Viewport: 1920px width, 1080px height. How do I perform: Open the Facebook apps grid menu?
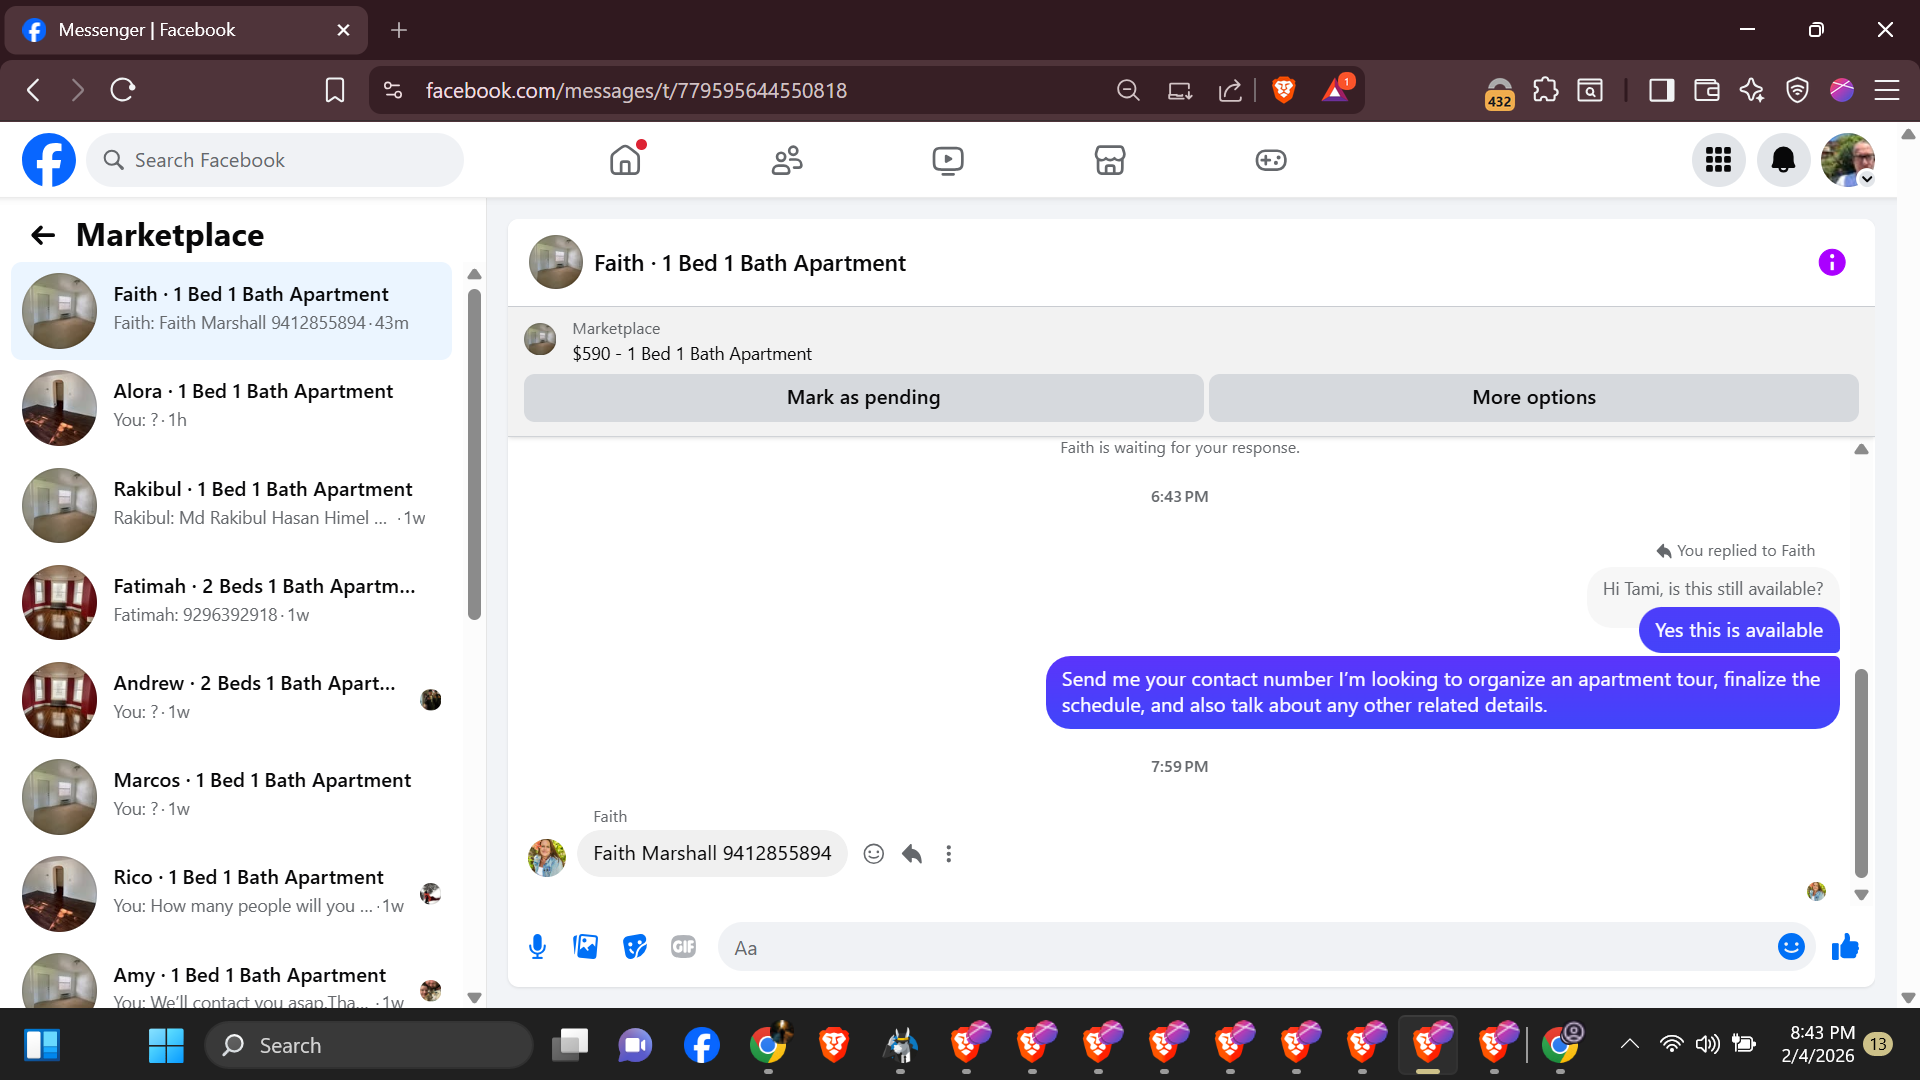[x=1718, y=160]
